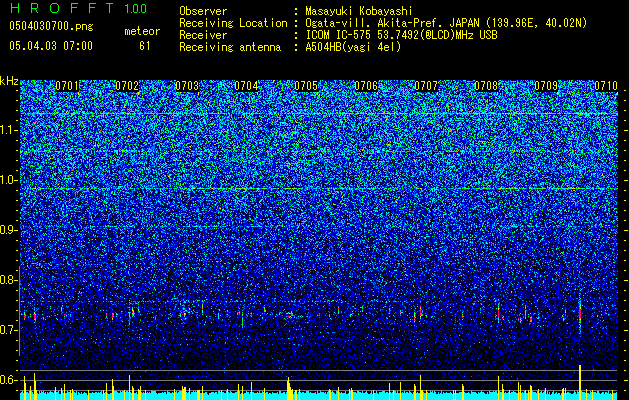
Task: Click the Observer field label
Action: point(203,11)
